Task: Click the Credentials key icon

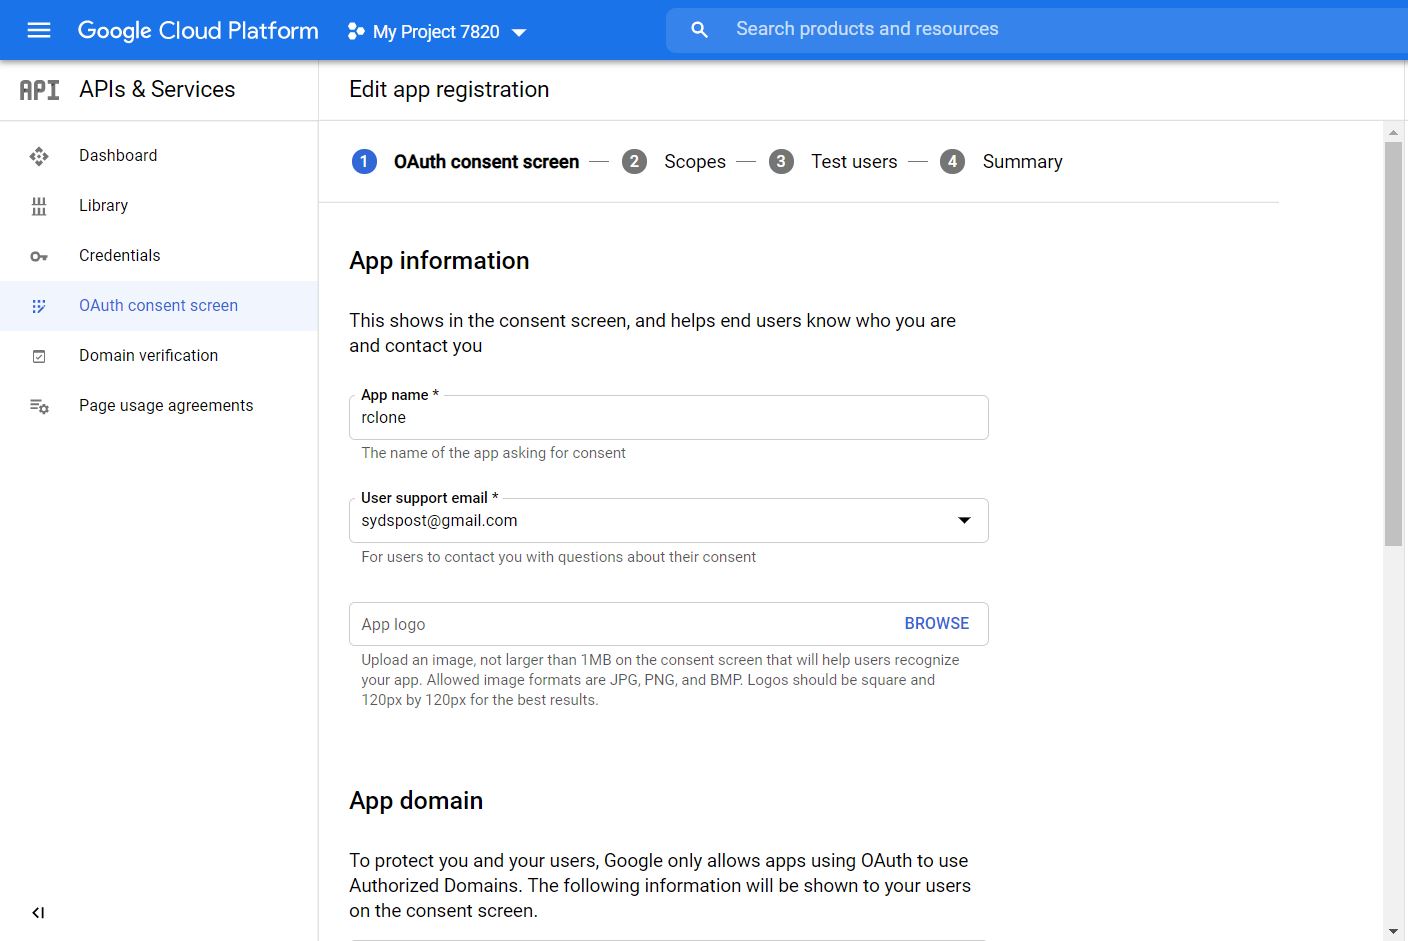Action: [39, 256]
